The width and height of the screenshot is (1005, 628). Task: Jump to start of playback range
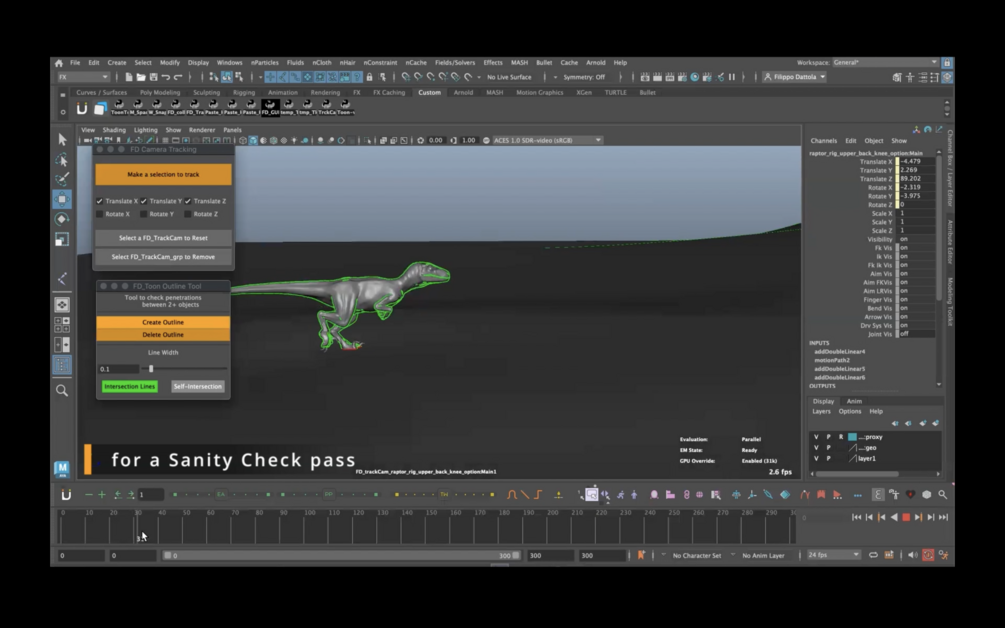(856, 517)
